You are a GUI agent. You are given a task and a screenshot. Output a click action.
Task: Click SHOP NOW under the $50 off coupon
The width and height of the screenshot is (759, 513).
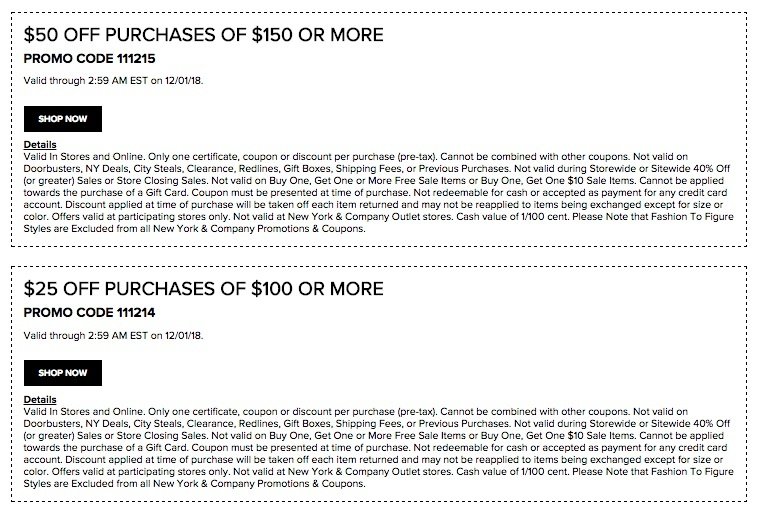point(63,119)
